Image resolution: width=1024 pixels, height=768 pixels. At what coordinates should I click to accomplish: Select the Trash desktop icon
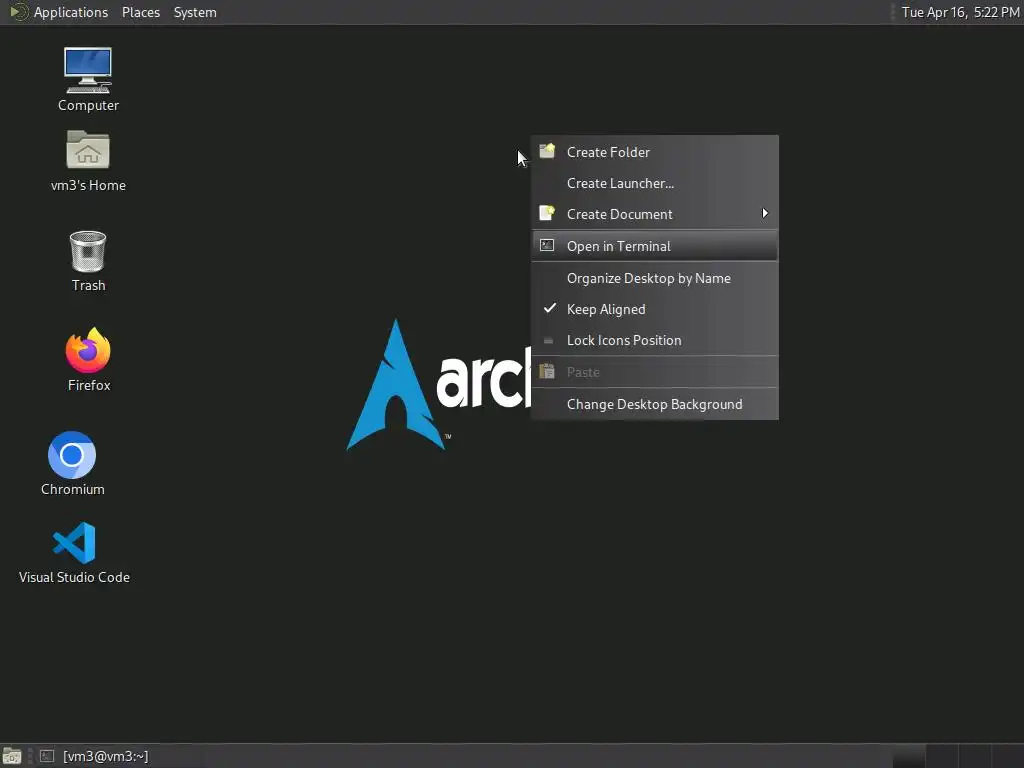[88, 261]
